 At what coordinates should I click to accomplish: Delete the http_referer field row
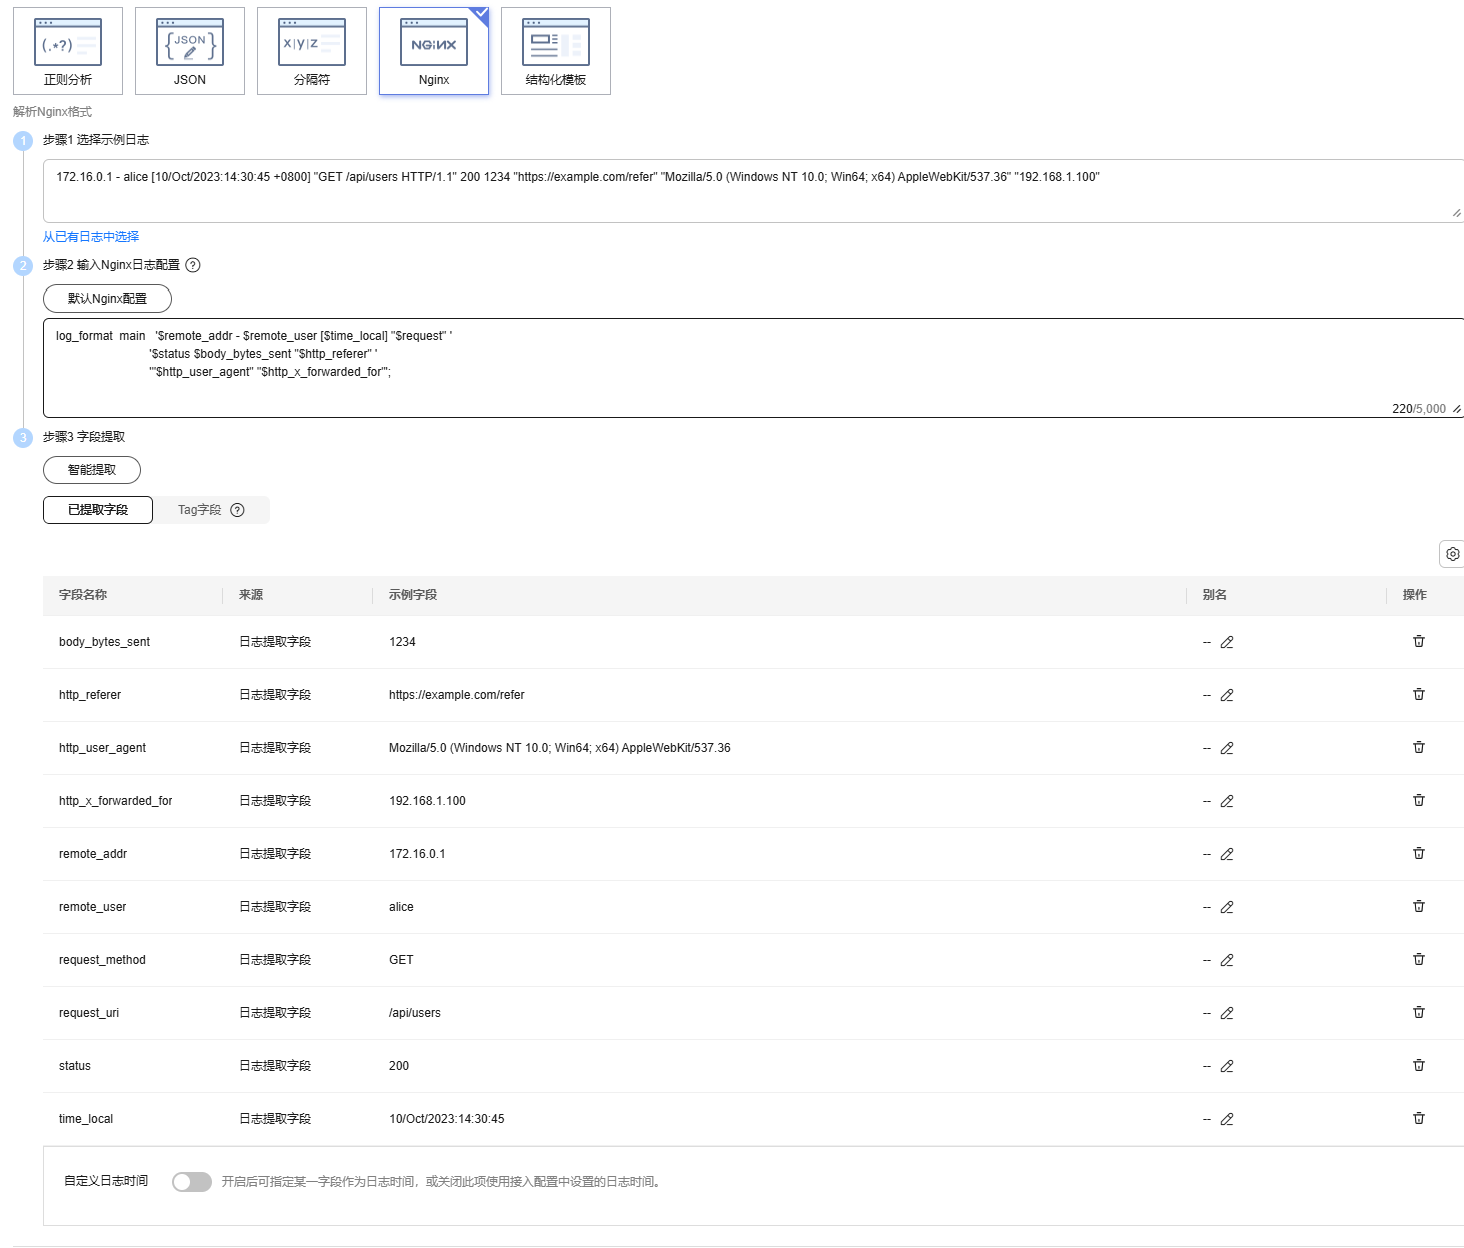click(1418, 694)
